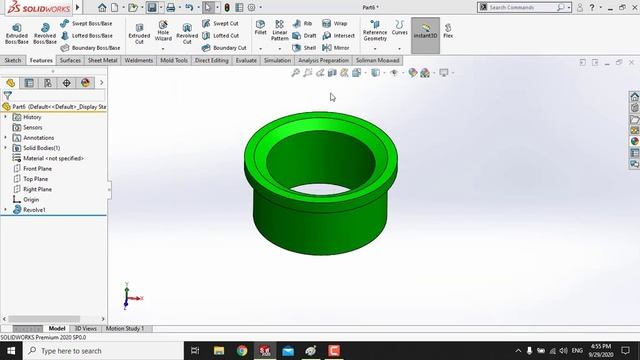Open the Hole Wizard
Image resolution: width=640 pixels, height=360 pixels.
pos(163,31)
